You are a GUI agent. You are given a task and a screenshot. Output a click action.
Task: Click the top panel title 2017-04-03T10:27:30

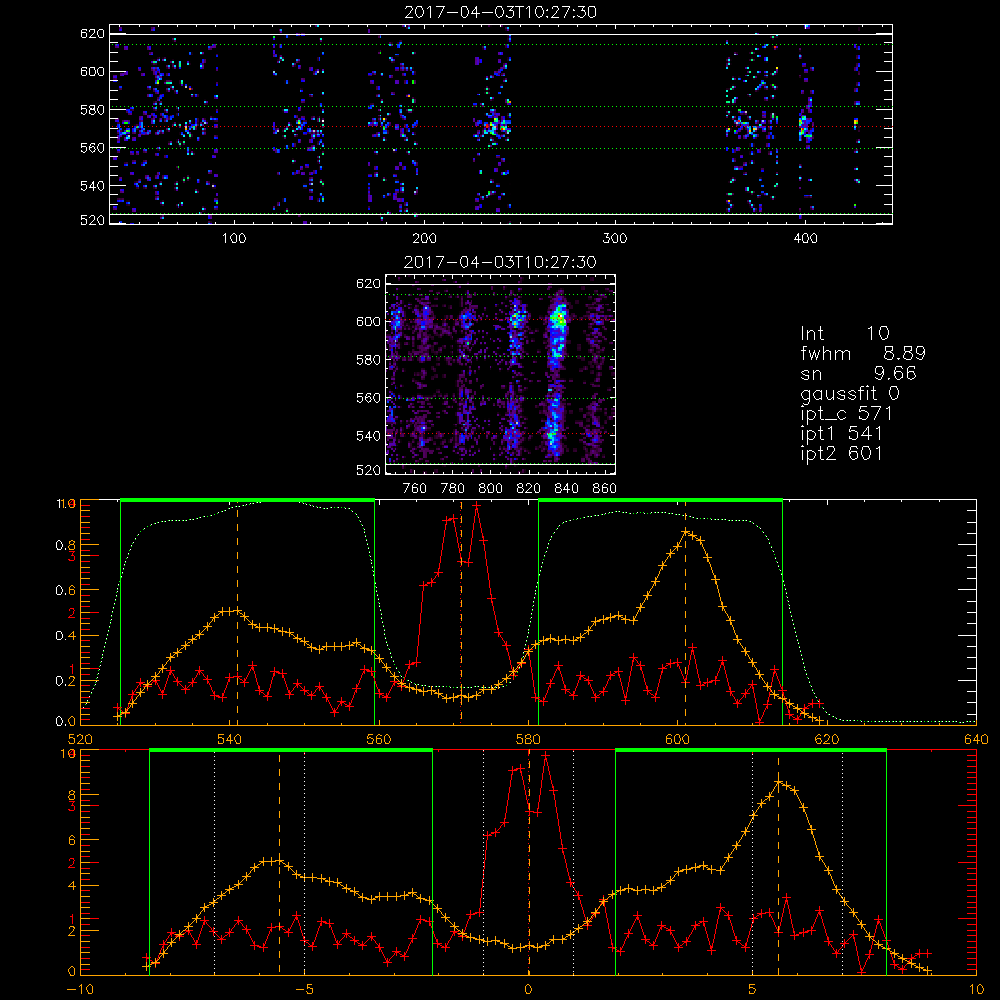pyautogui.click(x=500, y=12)
